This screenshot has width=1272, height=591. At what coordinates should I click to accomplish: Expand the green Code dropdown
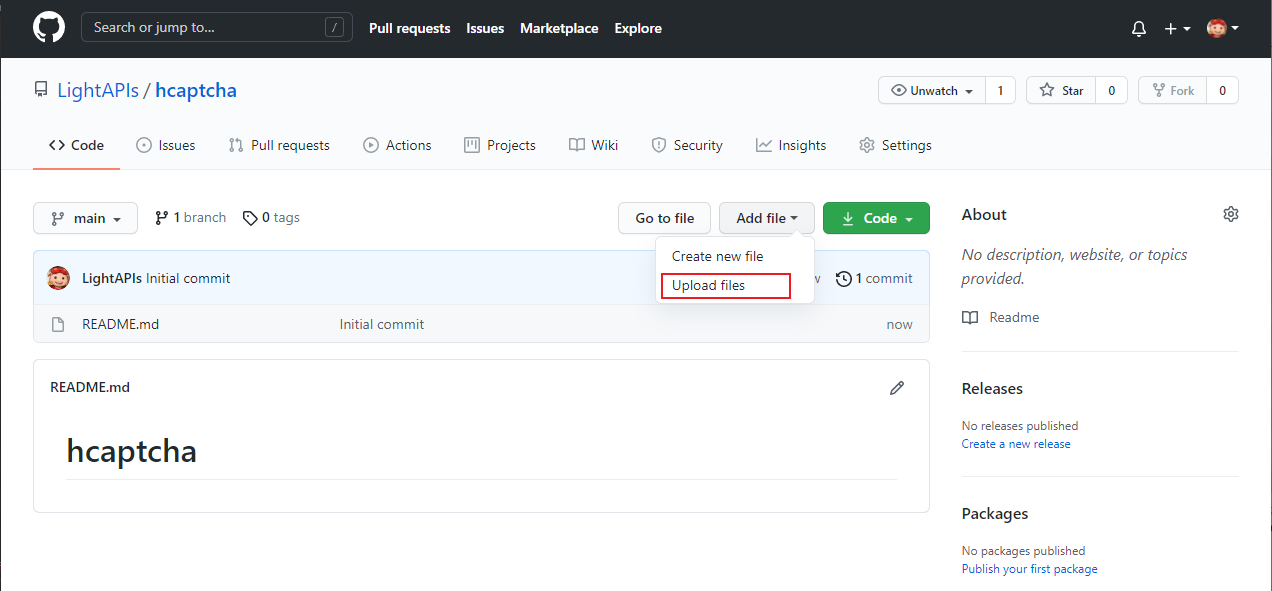click(876, 218)
